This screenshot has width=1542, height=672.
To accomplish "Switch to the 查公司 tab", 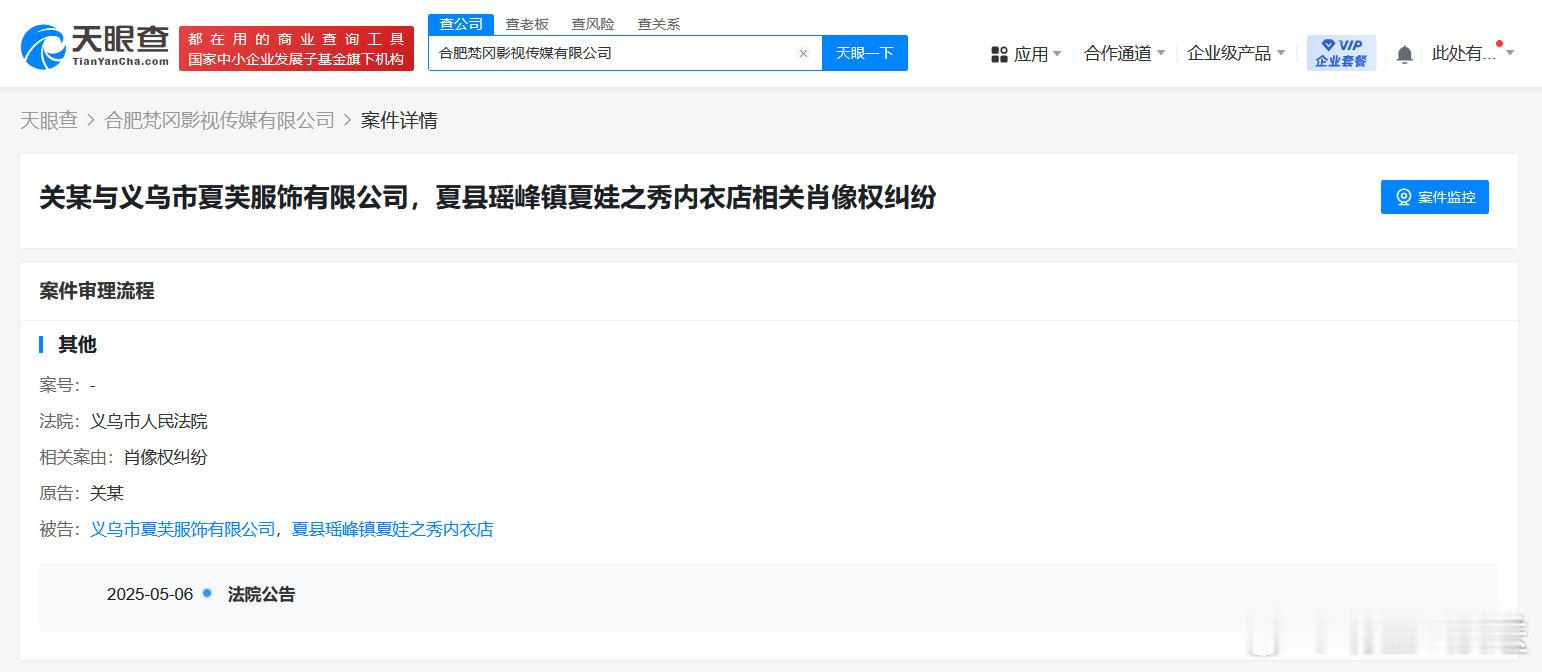I will point(461,24).
